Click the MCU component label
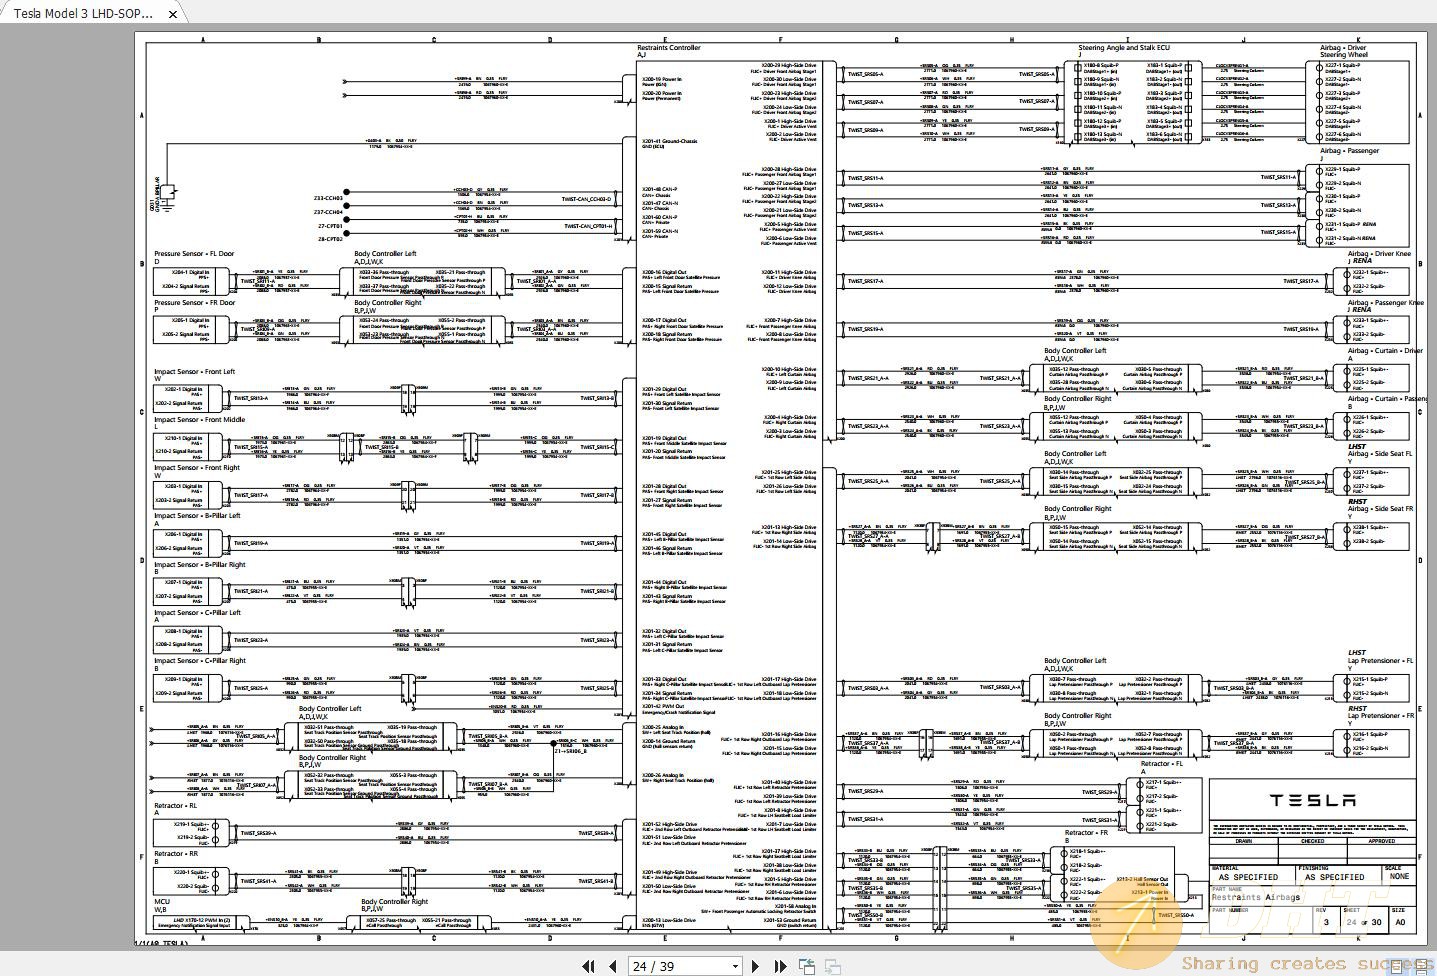Image resolution: width=1437 pixels, height=976 pixels. click(162, 901)
